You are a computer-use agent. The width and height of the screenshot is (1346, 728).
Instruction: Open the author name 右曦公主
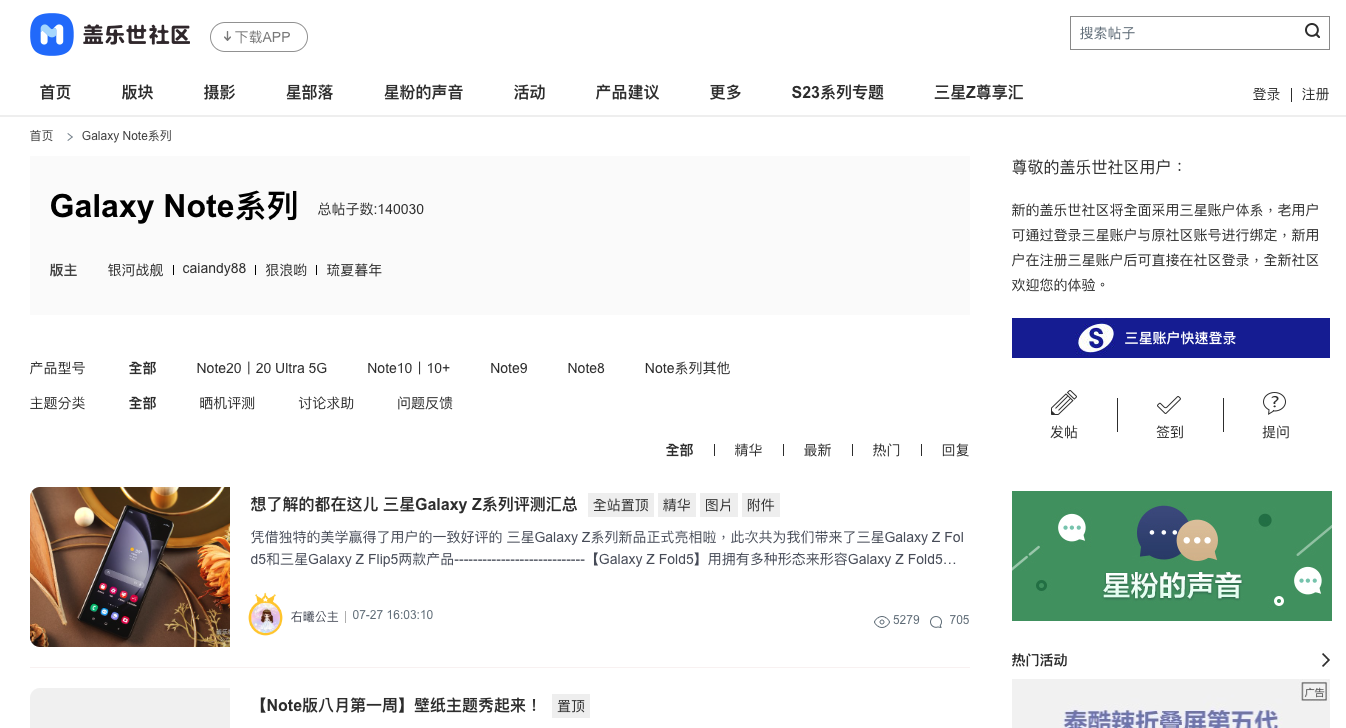pyautogui.click(x=315, y=616)
